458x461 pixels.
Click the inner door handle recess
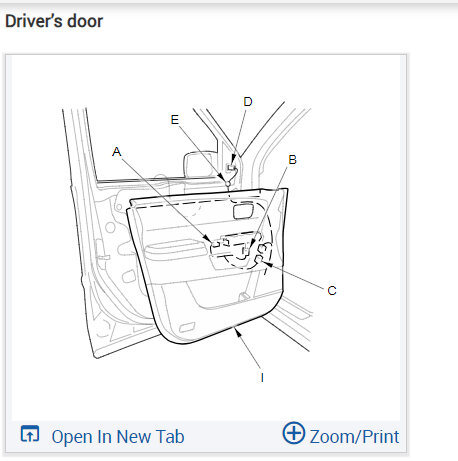243,212
